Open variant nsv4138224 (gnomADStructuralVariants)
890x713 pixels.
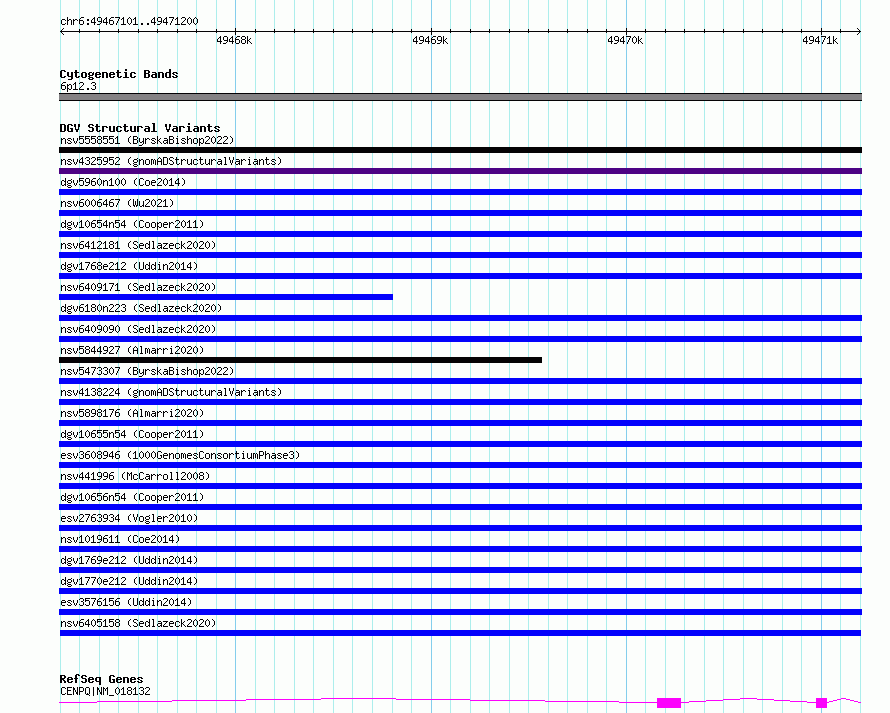171,392
